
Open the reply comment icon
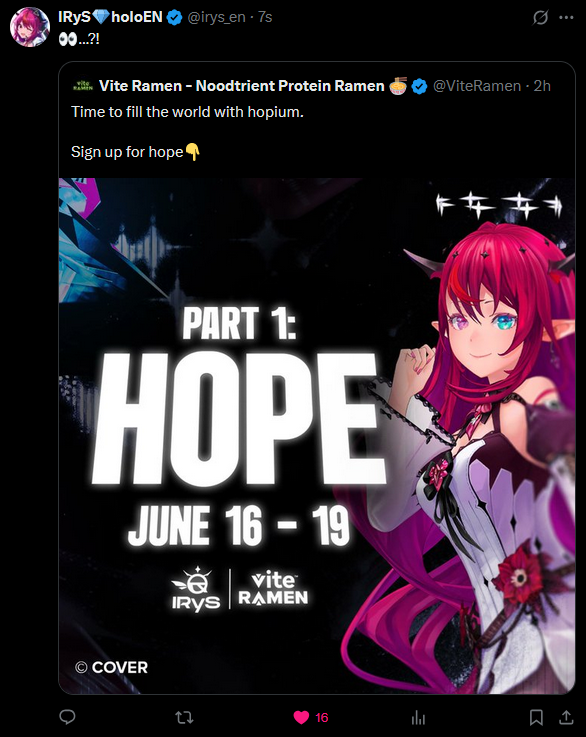(x=67, y=717)
